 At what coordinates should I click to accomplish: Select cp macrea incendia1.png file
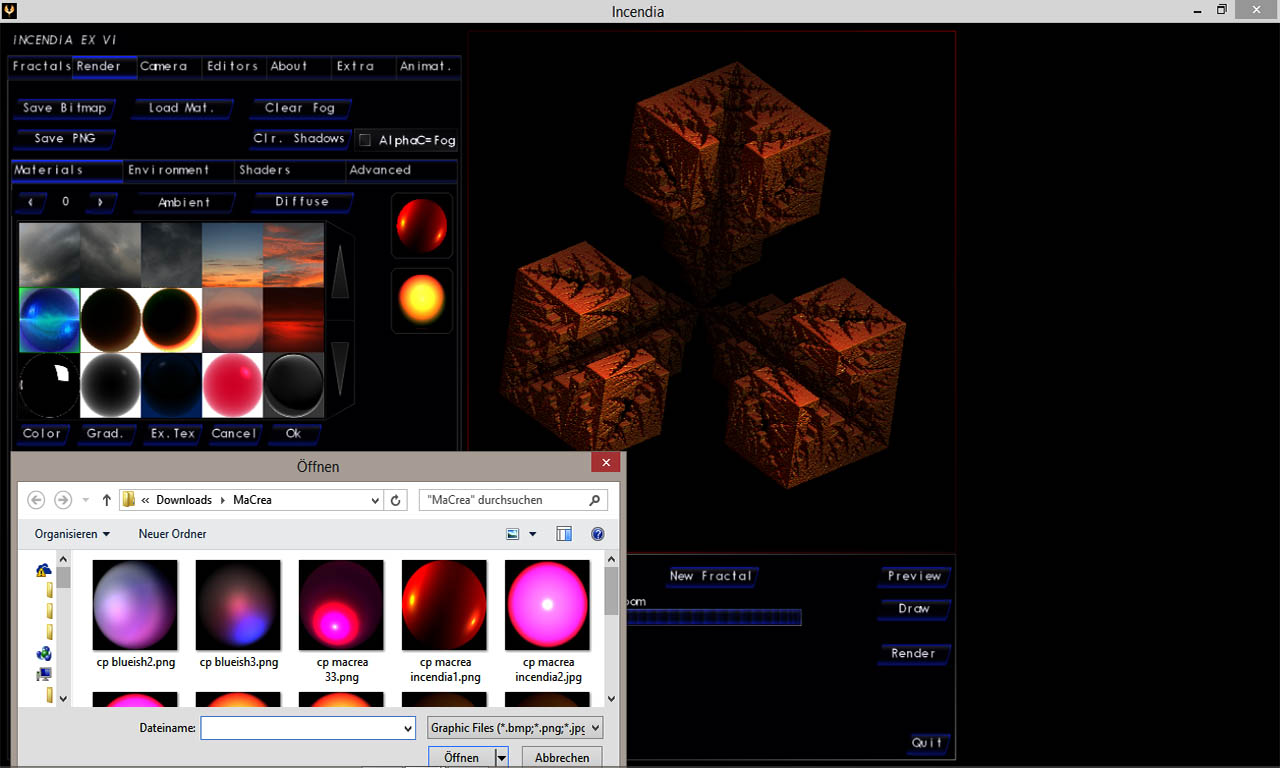(x=445, y=620)
